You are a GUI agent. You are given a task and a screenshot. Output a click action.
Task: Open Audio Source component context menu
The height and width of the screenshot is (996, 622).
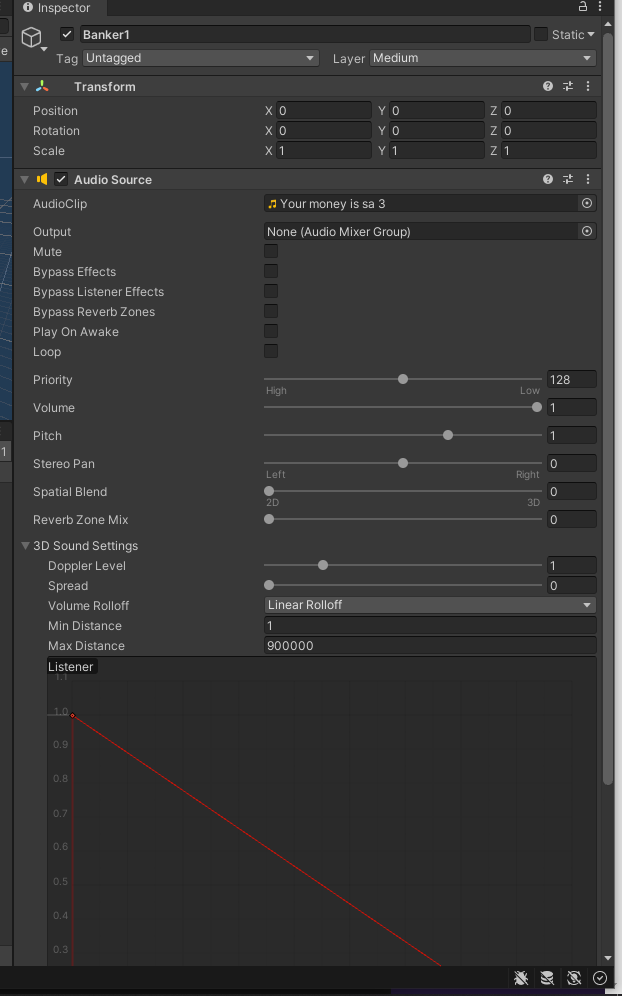pos(588,180)
